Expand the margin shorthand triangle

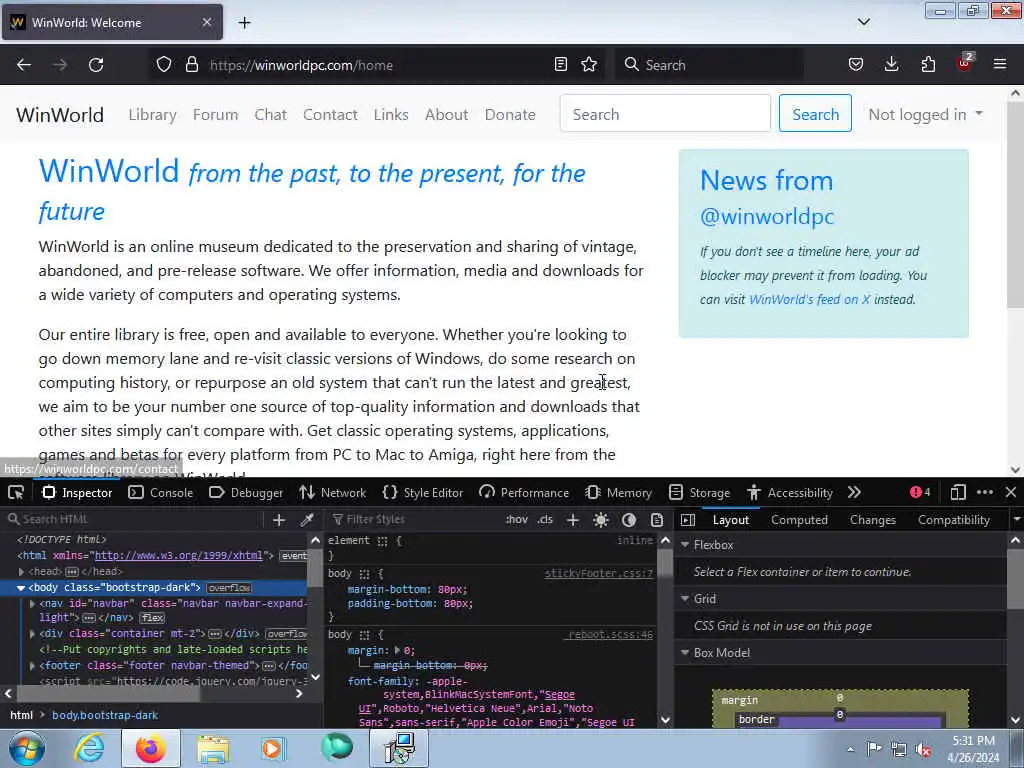(398, 650)
